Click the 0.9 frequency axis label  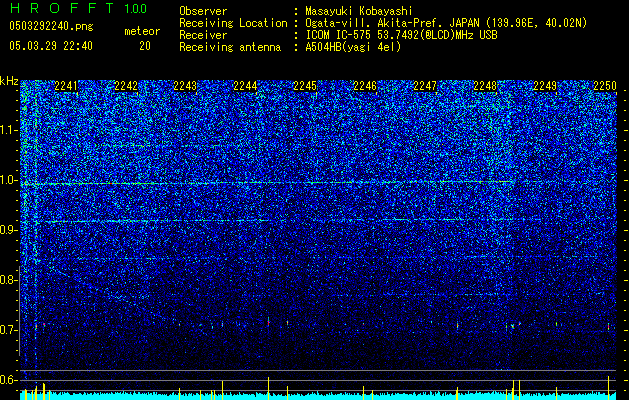(x=6, y=230)
